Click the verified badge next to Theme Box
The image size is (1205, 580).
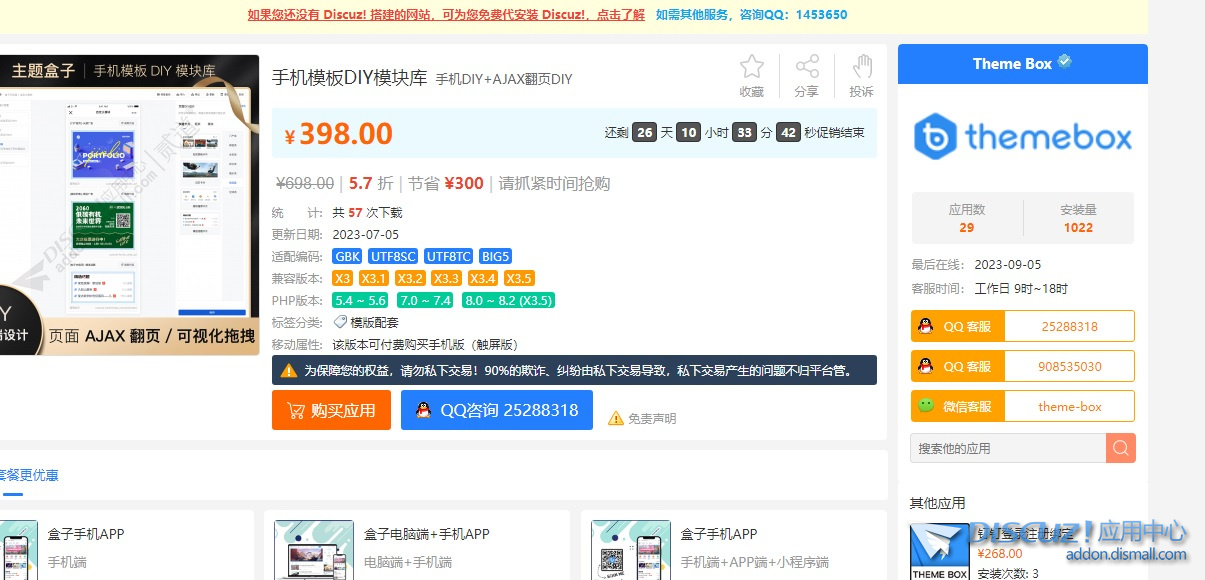click(1065, 62)
